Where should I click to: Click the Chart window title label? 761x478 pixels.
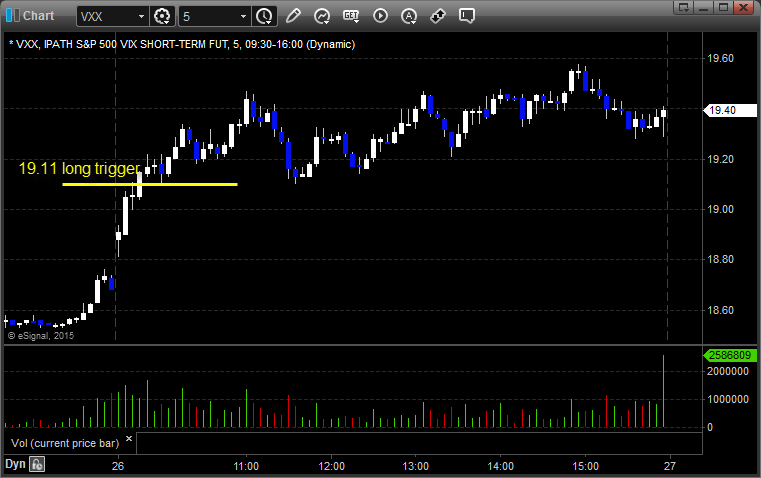click(38, 16)
